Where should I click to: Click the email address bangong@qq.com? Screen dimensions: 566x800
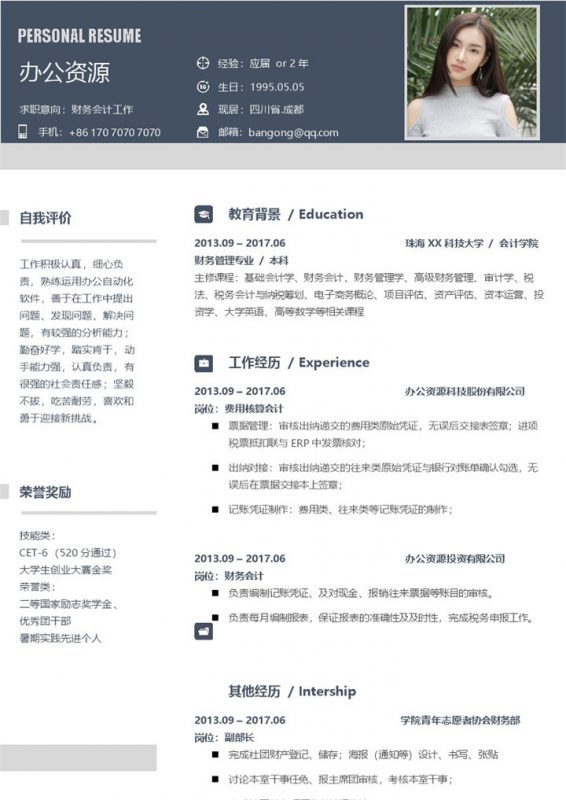tap(293, 133)
